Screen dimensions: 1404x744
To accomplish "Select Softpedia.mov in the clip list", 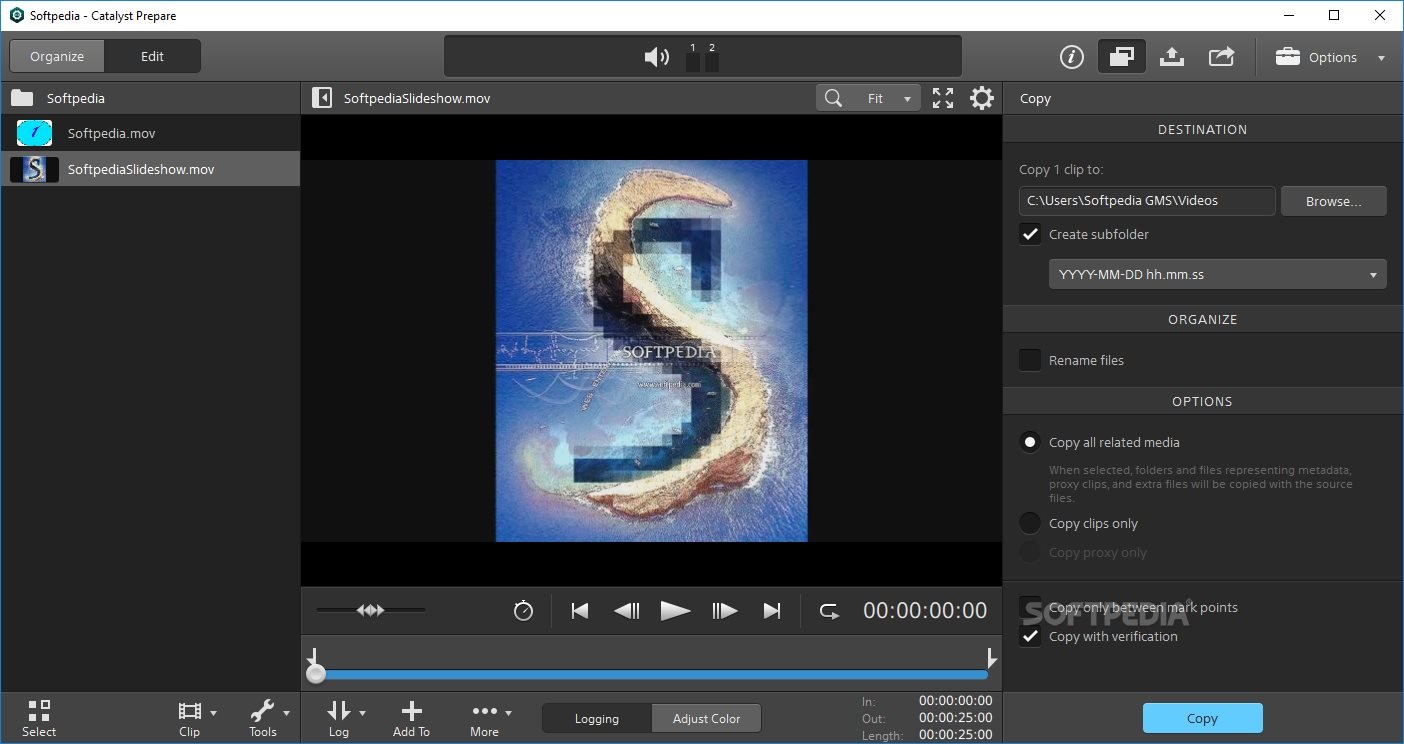I will click(150, 133).
